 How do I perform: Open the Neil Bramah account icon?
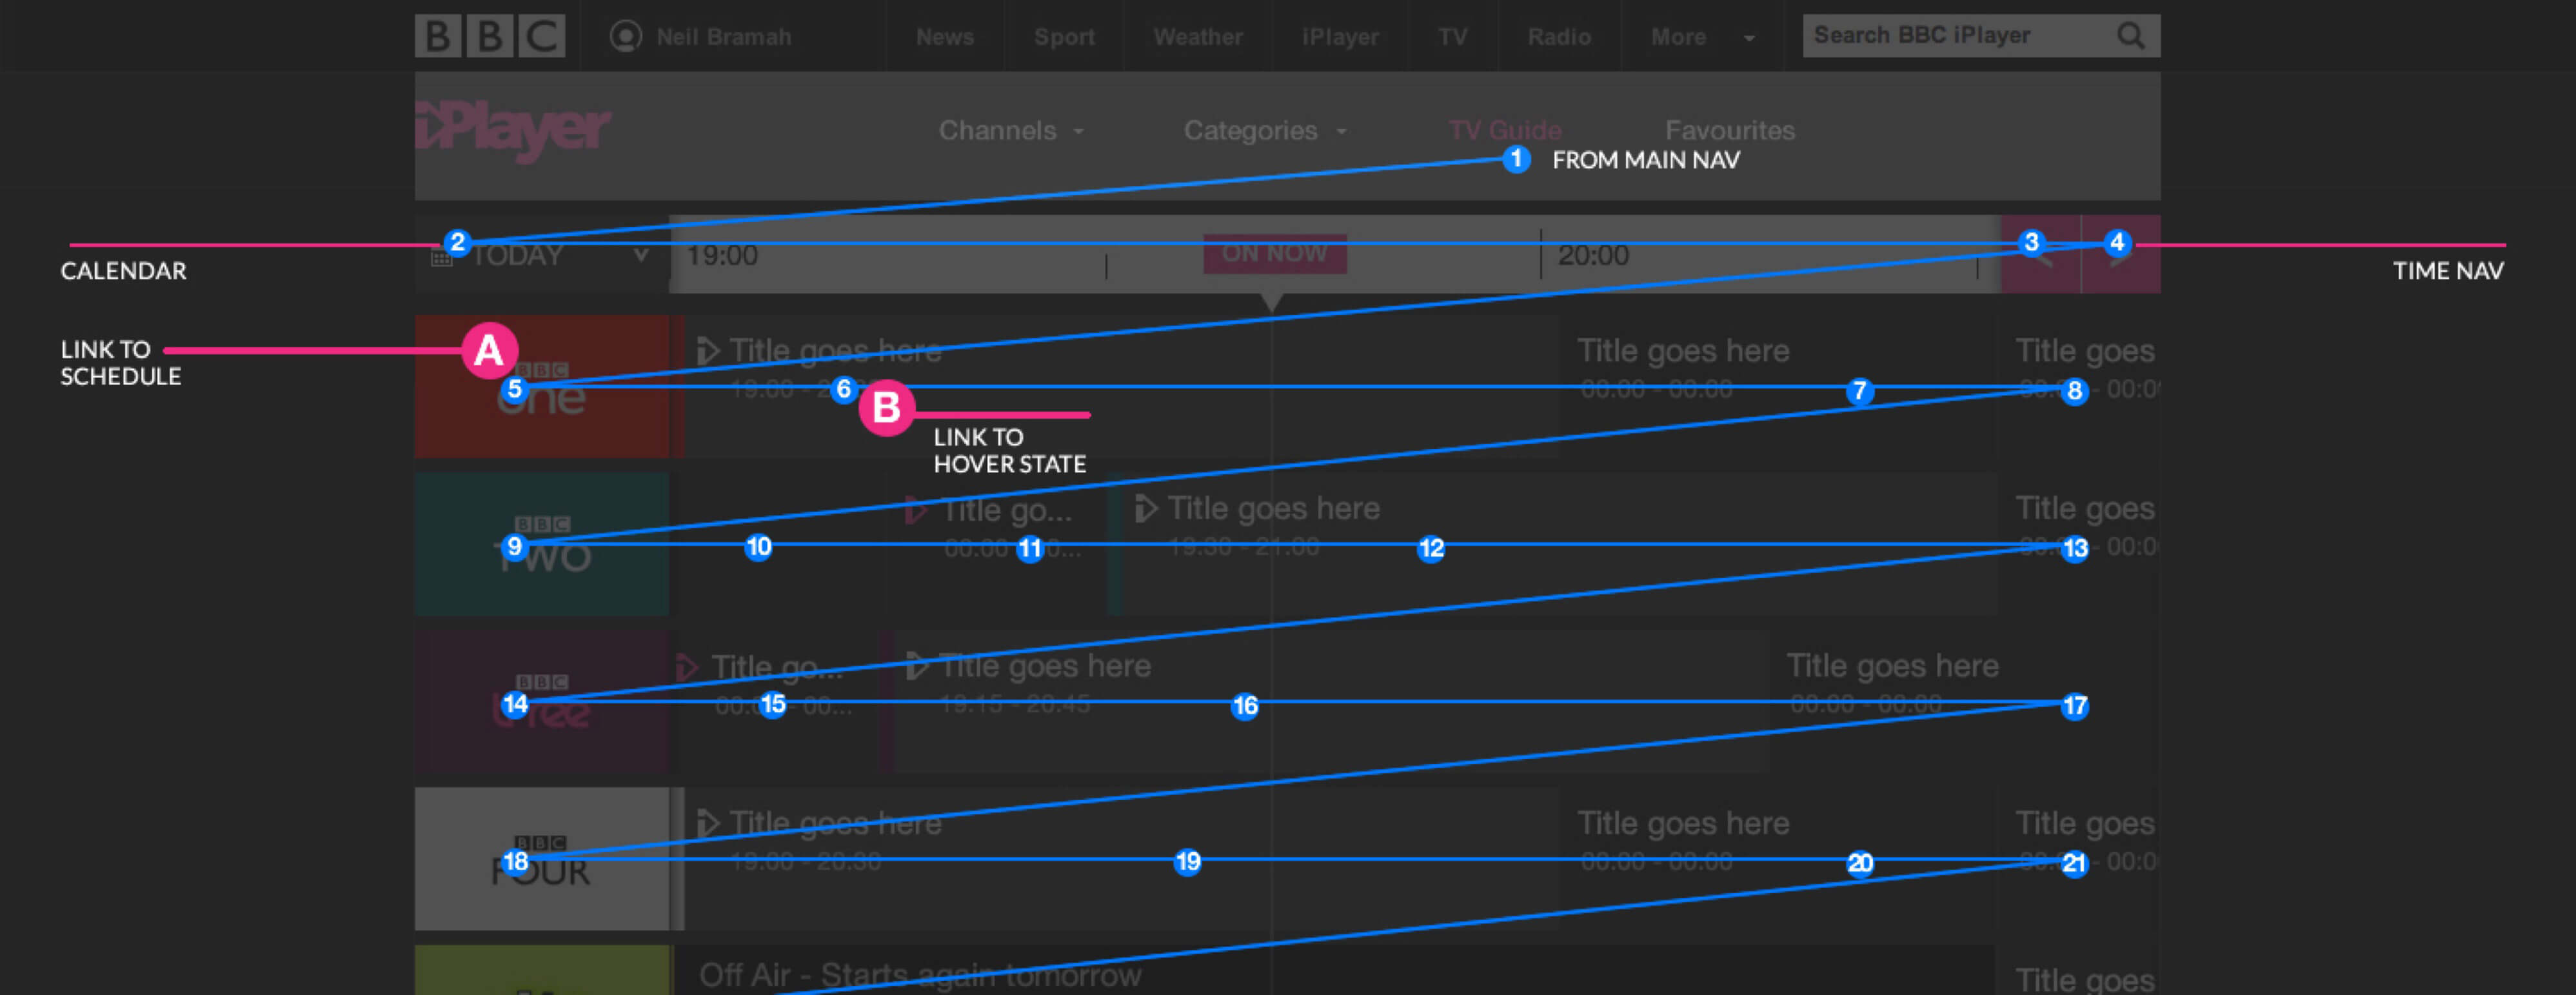[626, 36]
